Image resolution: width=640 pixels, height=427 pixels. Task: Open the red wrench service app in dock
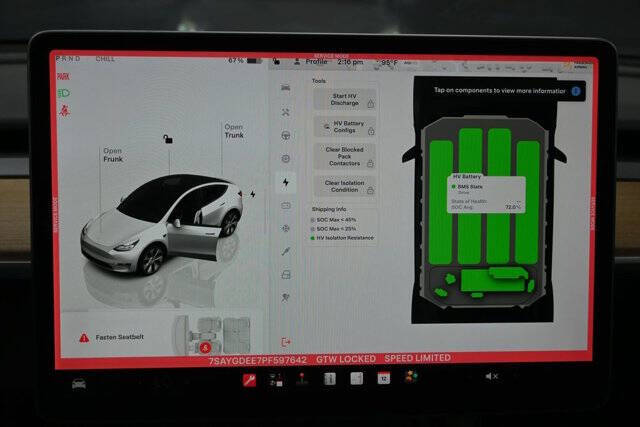point(249,380)
